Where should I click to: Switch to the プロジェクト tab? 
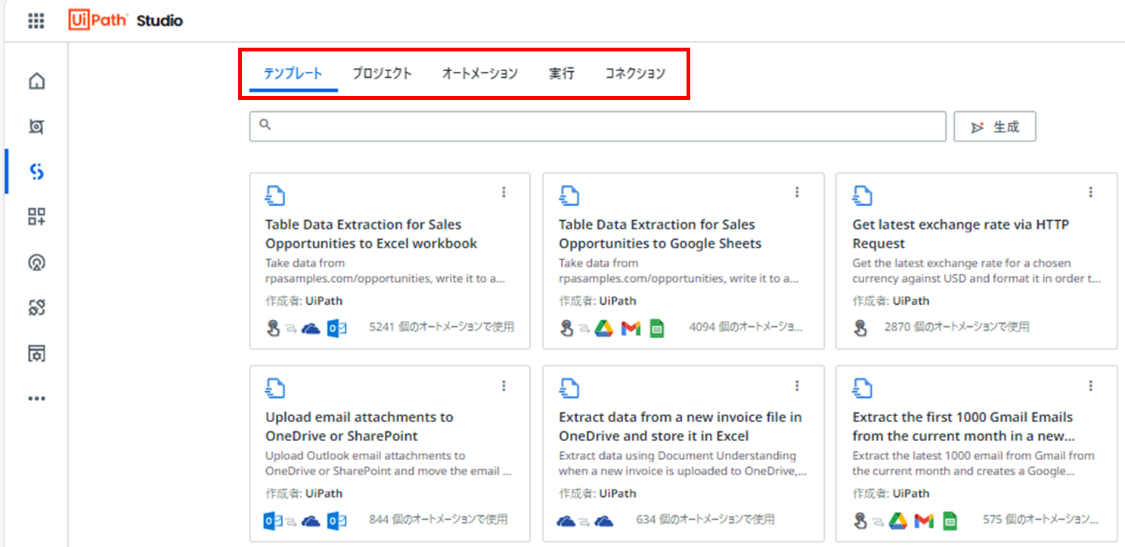[x=382, y=73]
